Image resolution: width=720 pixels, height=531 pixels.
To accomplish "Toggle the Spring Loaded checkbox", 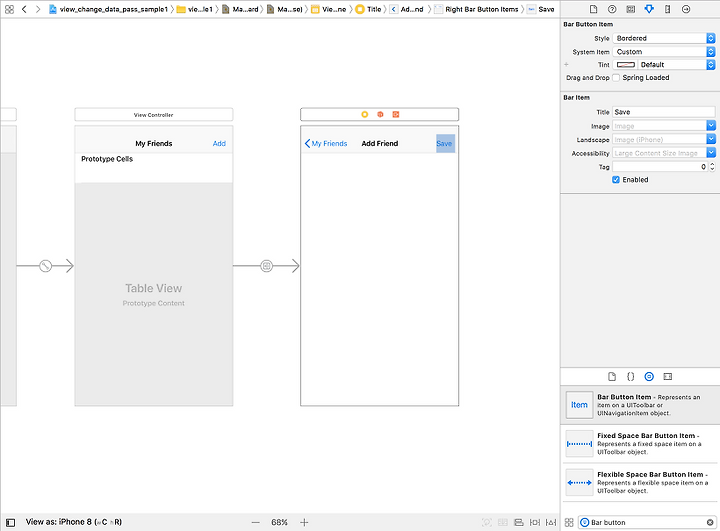I will (616, 78).
